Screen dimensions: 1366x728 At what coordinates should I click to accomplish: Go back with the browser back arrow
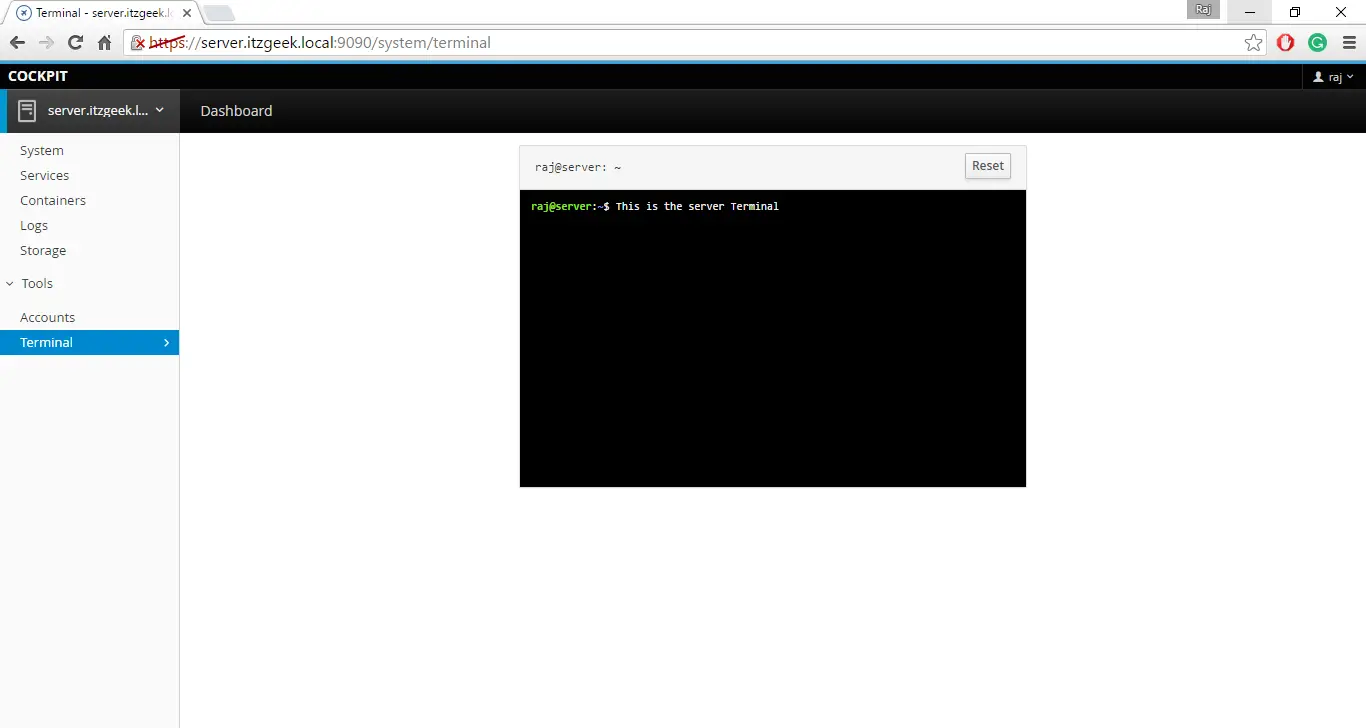[x=17, y=43]
